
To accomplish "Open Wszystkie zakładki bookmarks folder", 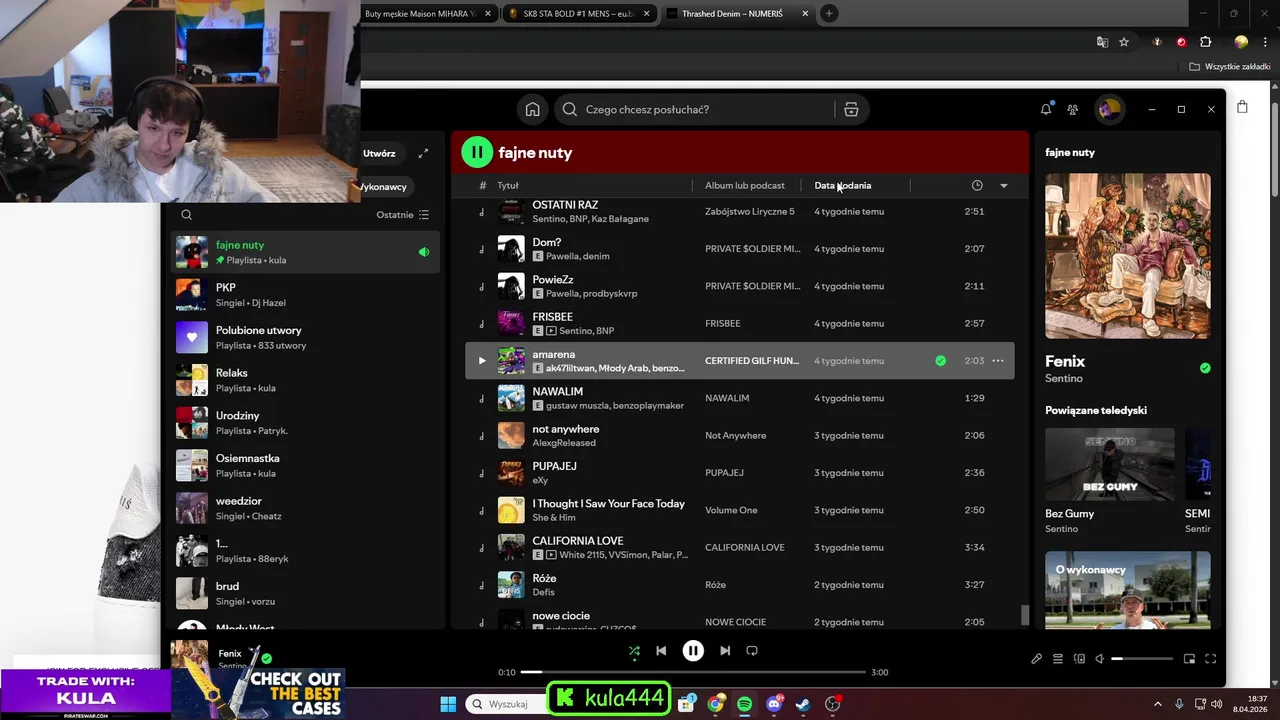I will (1229, 67).
